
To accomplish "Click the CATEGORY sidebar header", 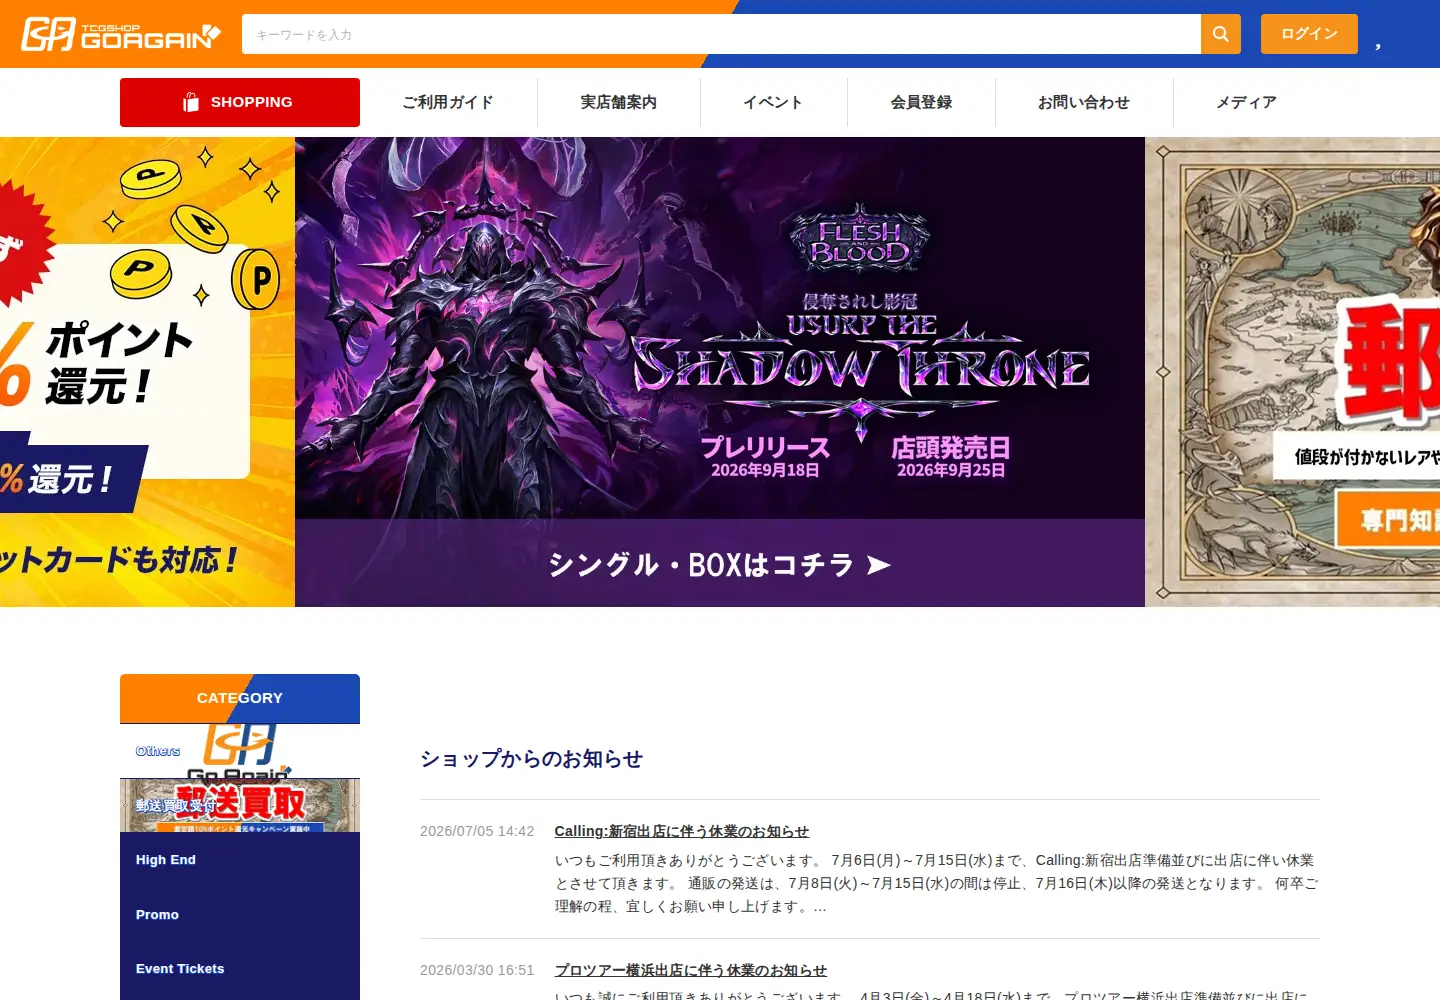I will click(240, 698).
